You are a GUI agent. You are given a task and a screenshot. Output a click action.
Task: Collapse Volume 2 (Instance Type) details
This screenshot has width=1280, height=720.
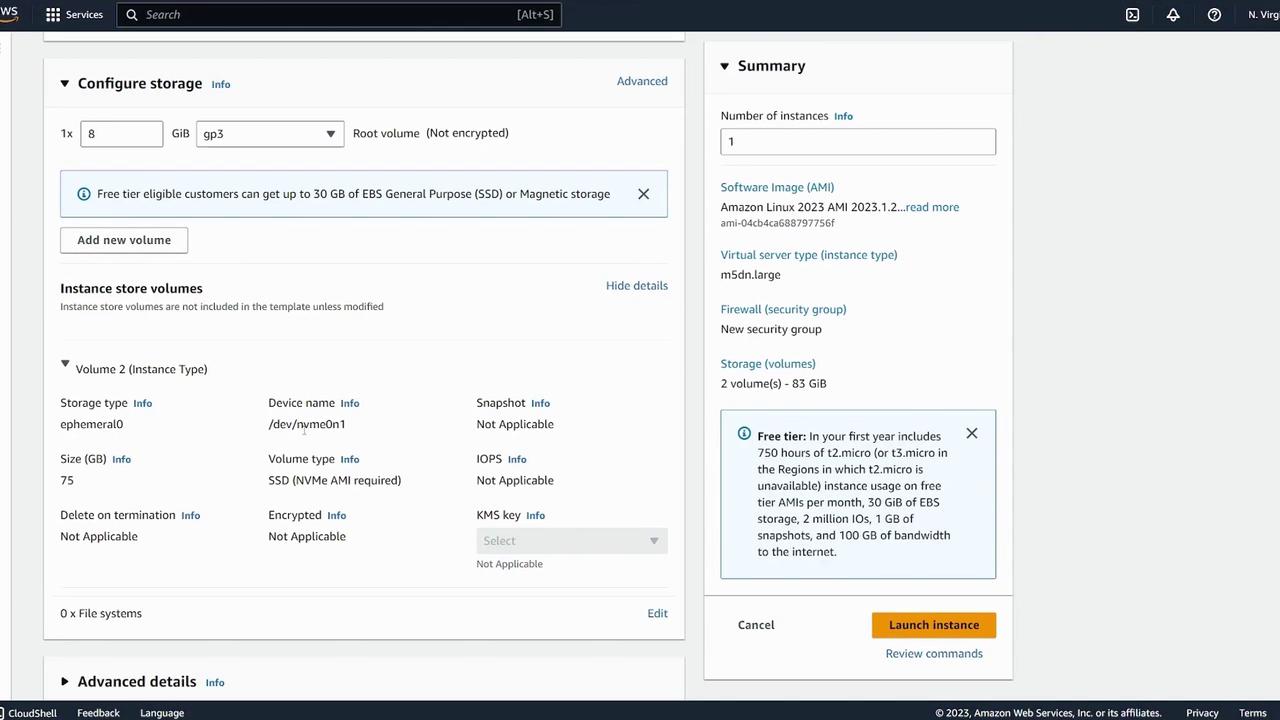65,365
